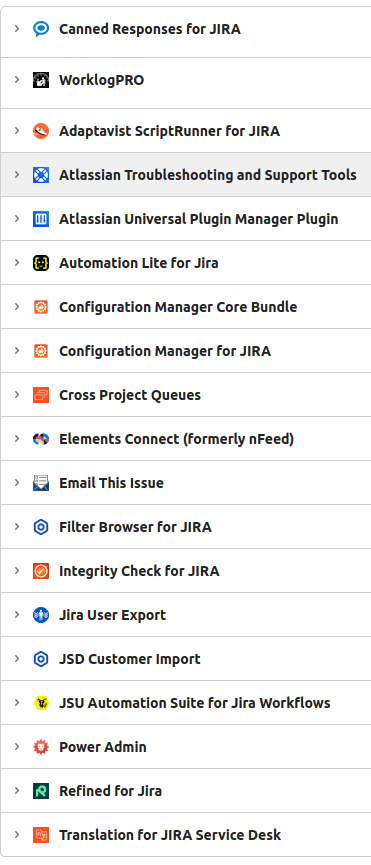The width and height of the screenshot is (371, 865).
Task: Expand Translation for JIRA Service Desk chevron
Action: 17,834
